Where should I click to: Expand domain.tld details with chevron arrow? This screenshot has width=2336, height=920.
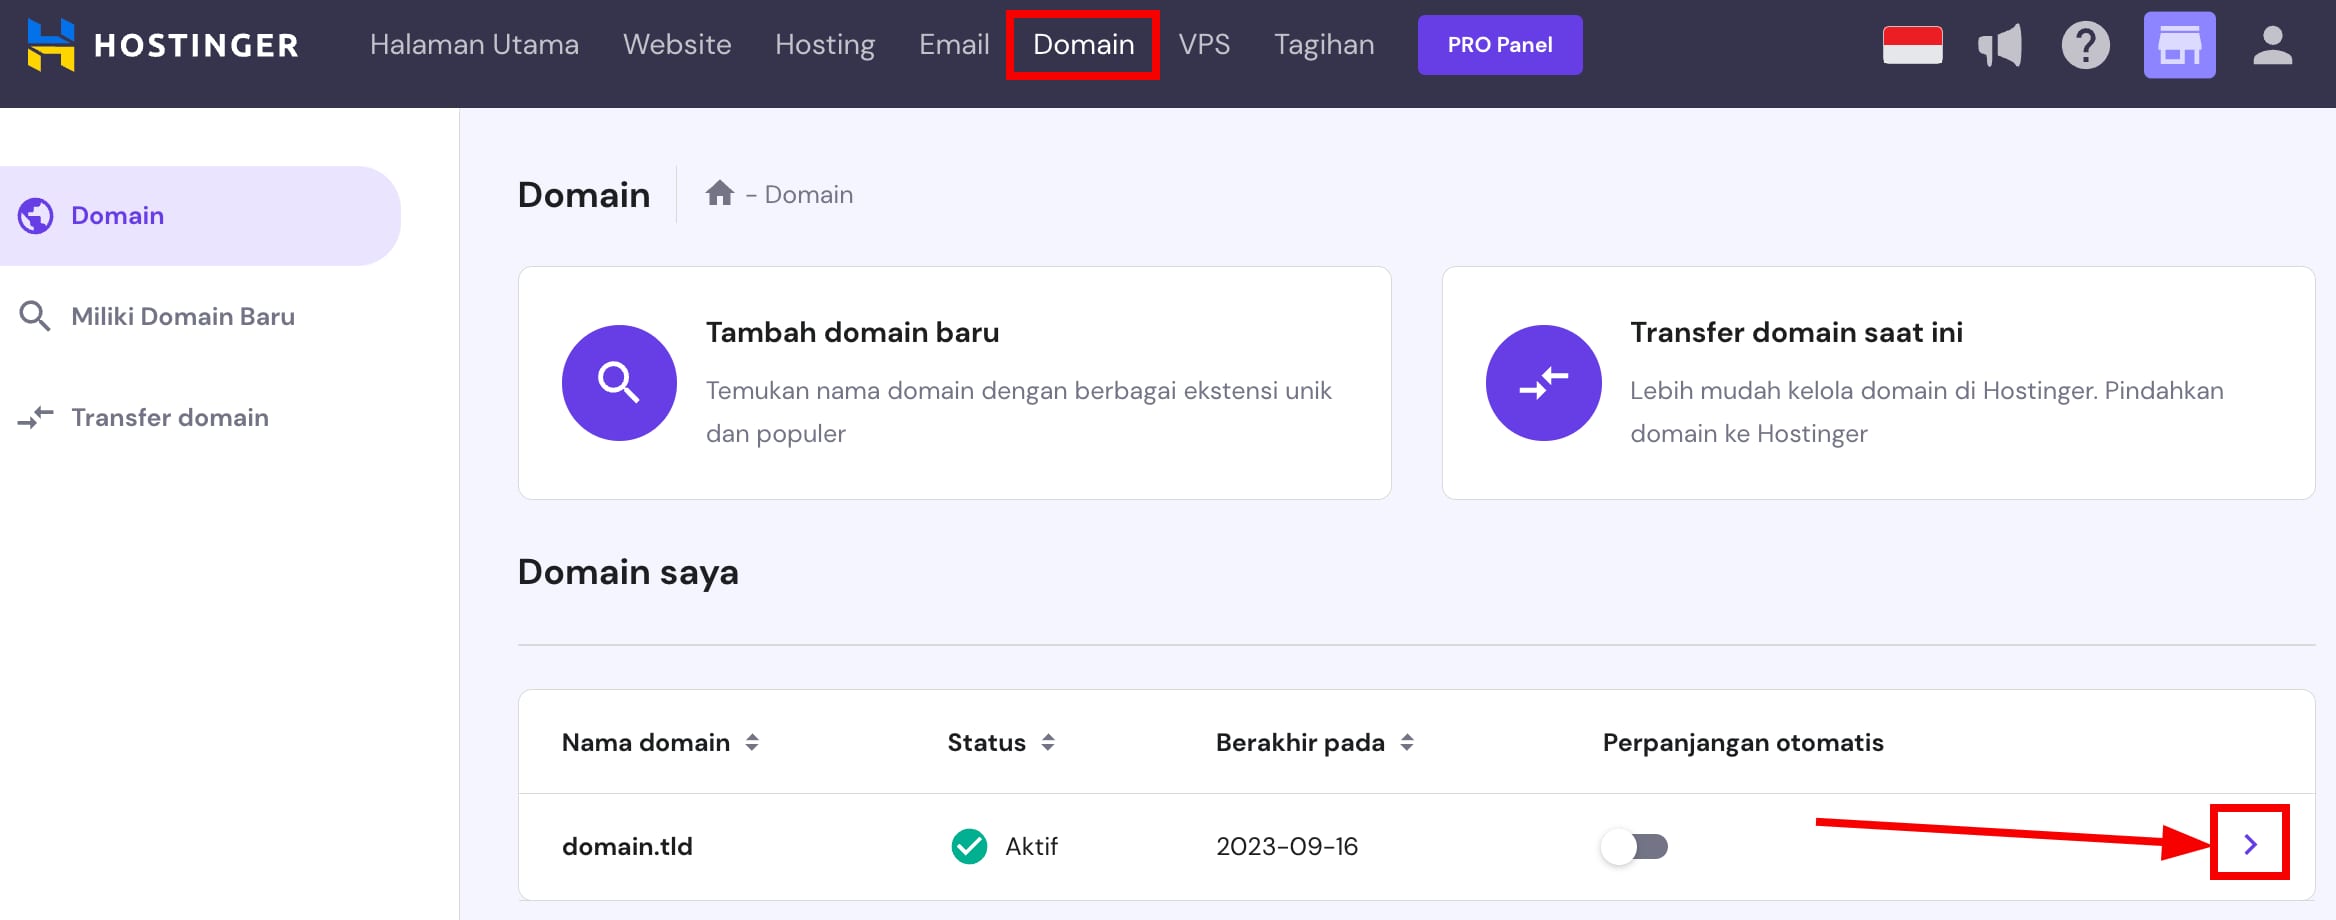(x=2250, y=844)
